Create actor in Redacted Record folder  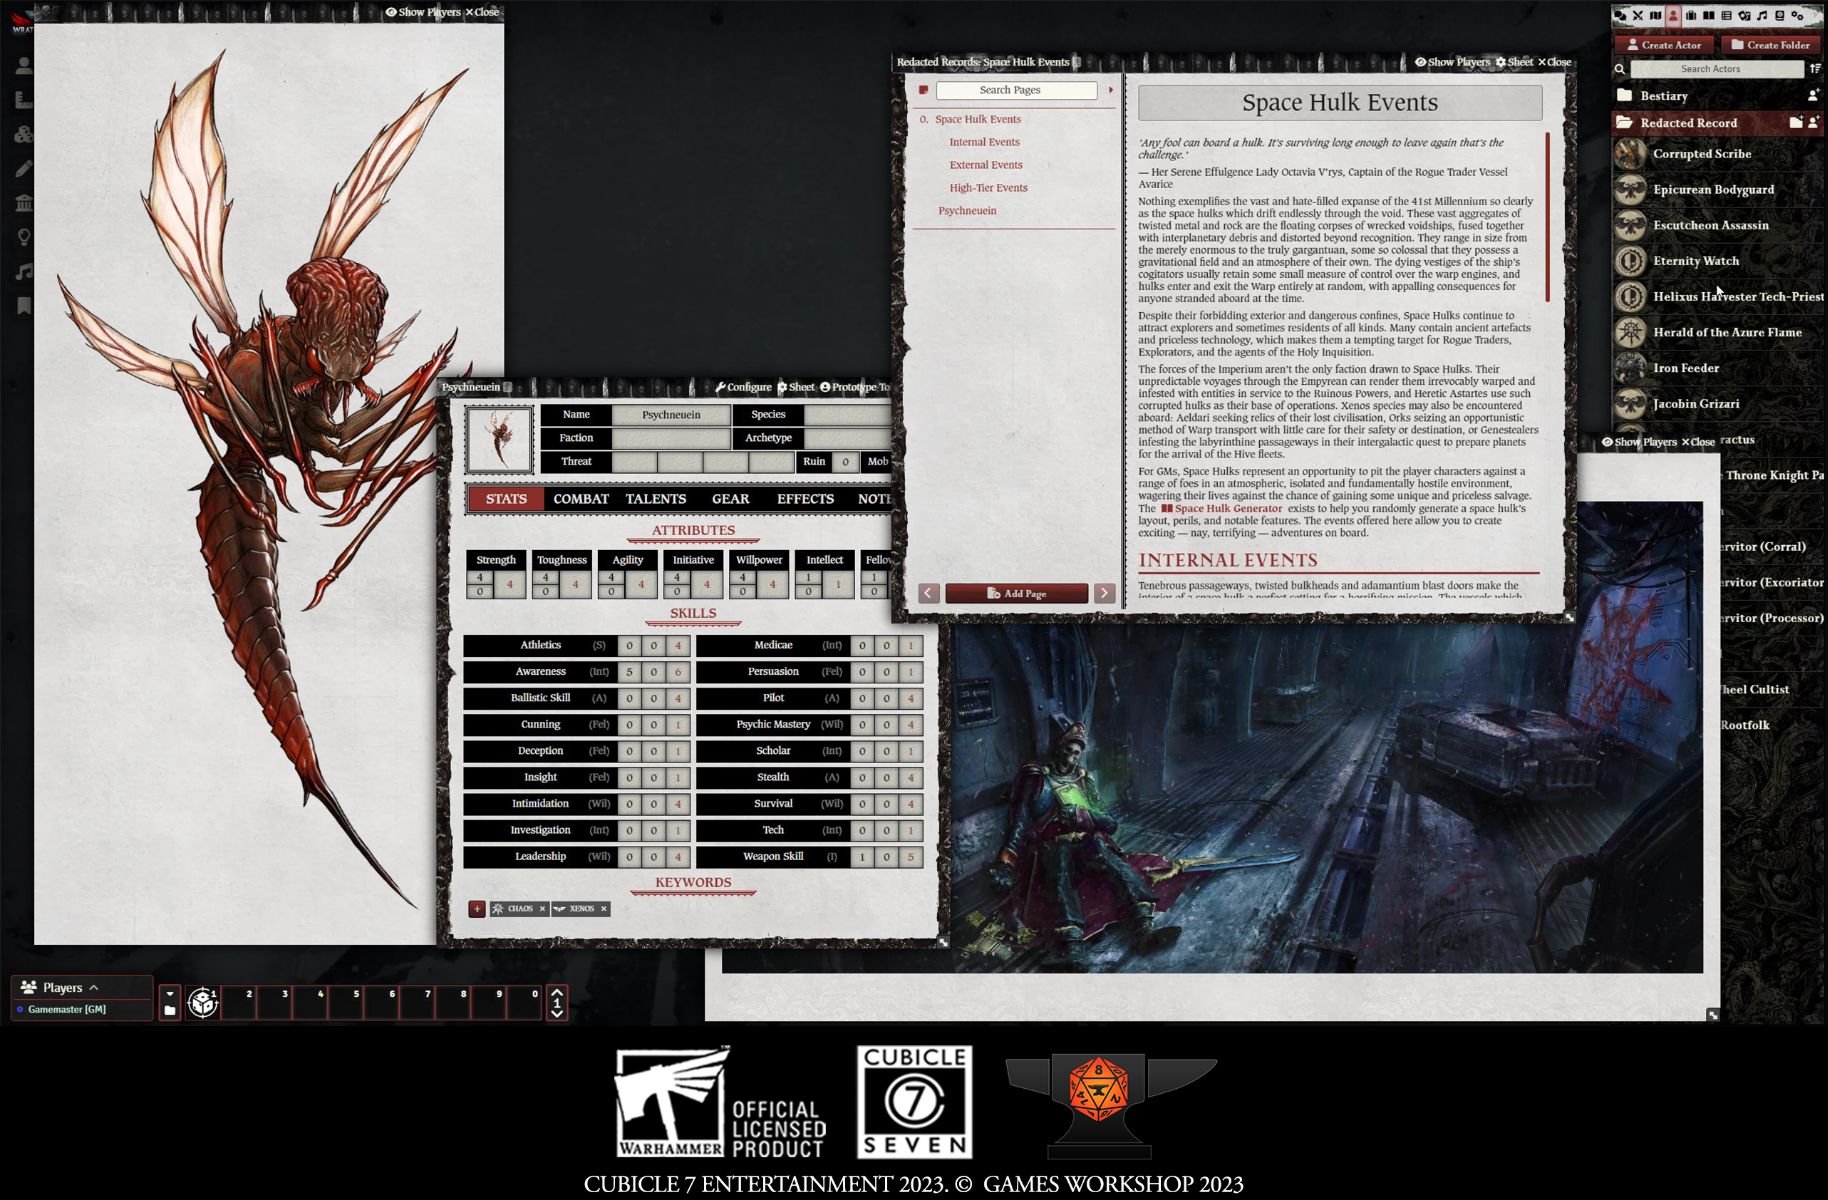click(x=1813, y=123)
